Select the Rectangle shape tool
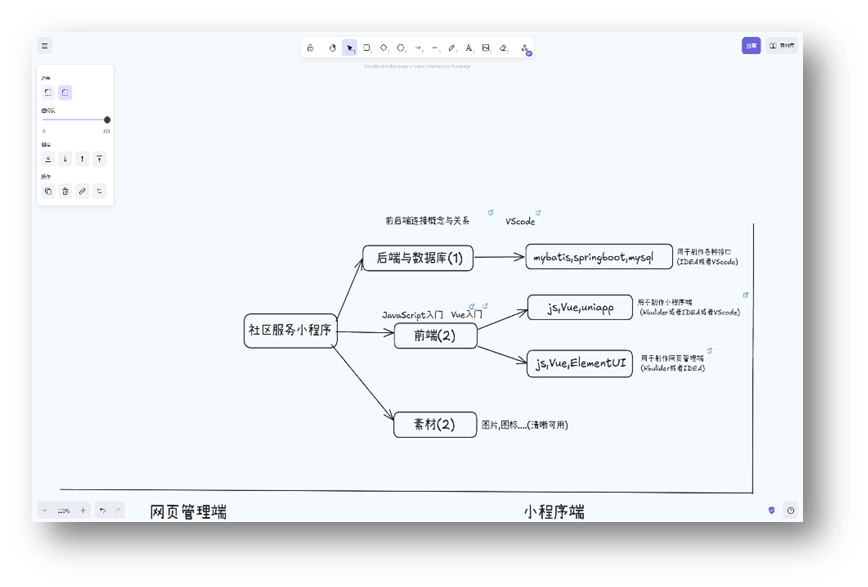 pyautogui.click(x=367, y=47)
